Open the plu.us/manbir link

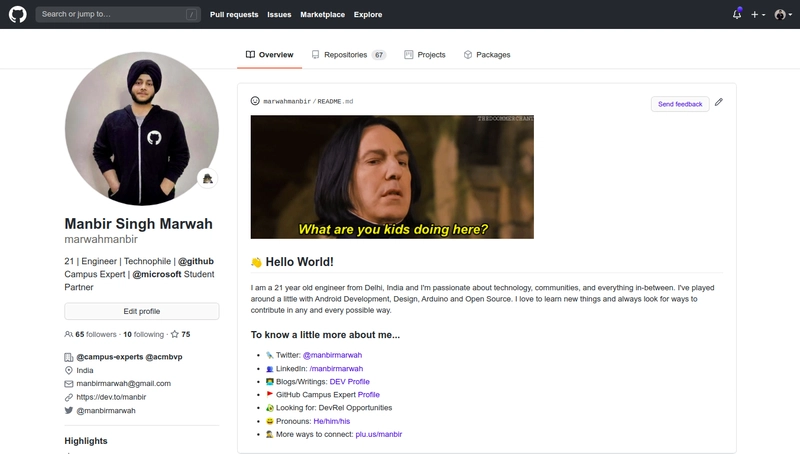click(x=379, y=435)
